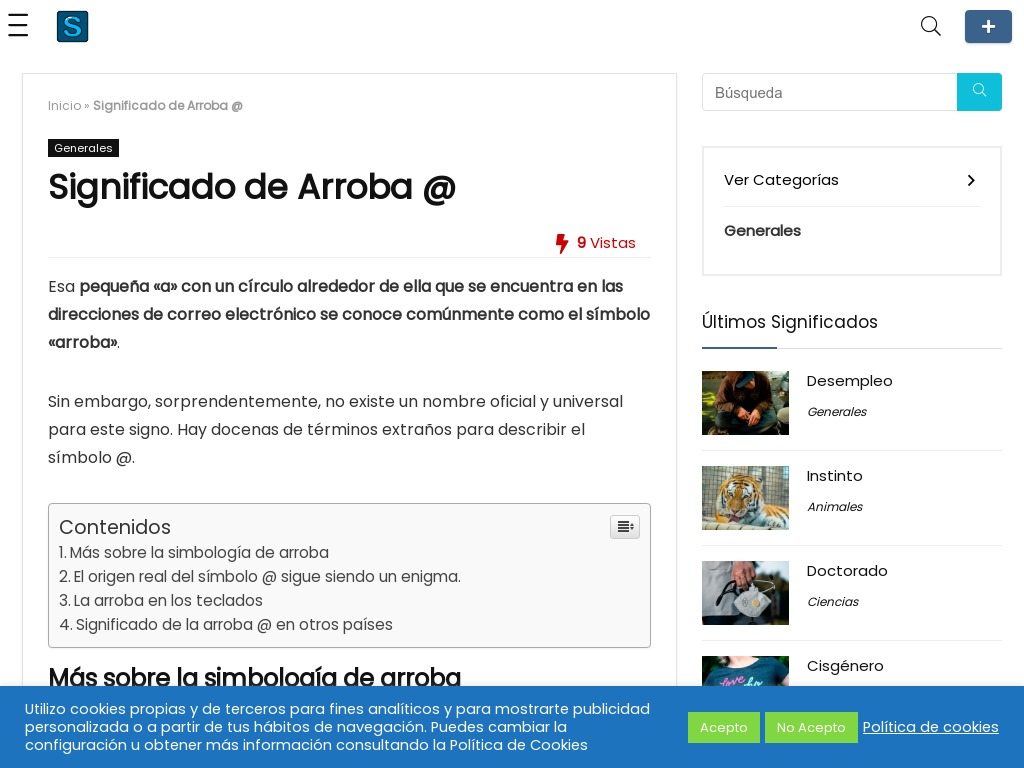This screenshot has width=1024, height=768.
Task: Click the red flame icon beside vistas counter
Action: [563, 243]
